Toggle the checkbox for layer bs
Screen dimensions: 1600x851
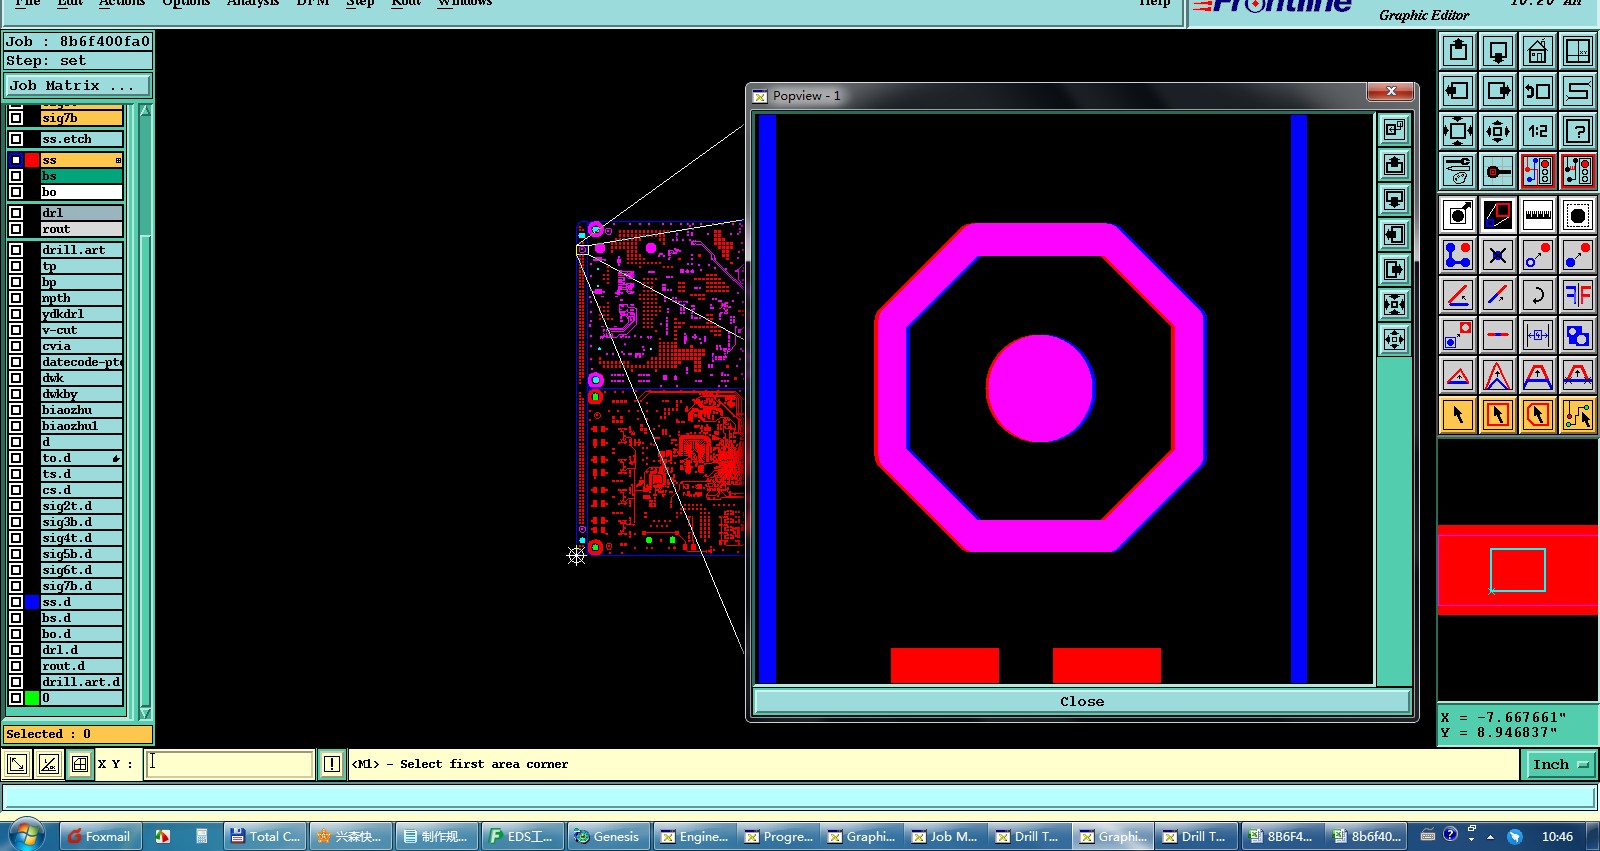tap(16, 176)
